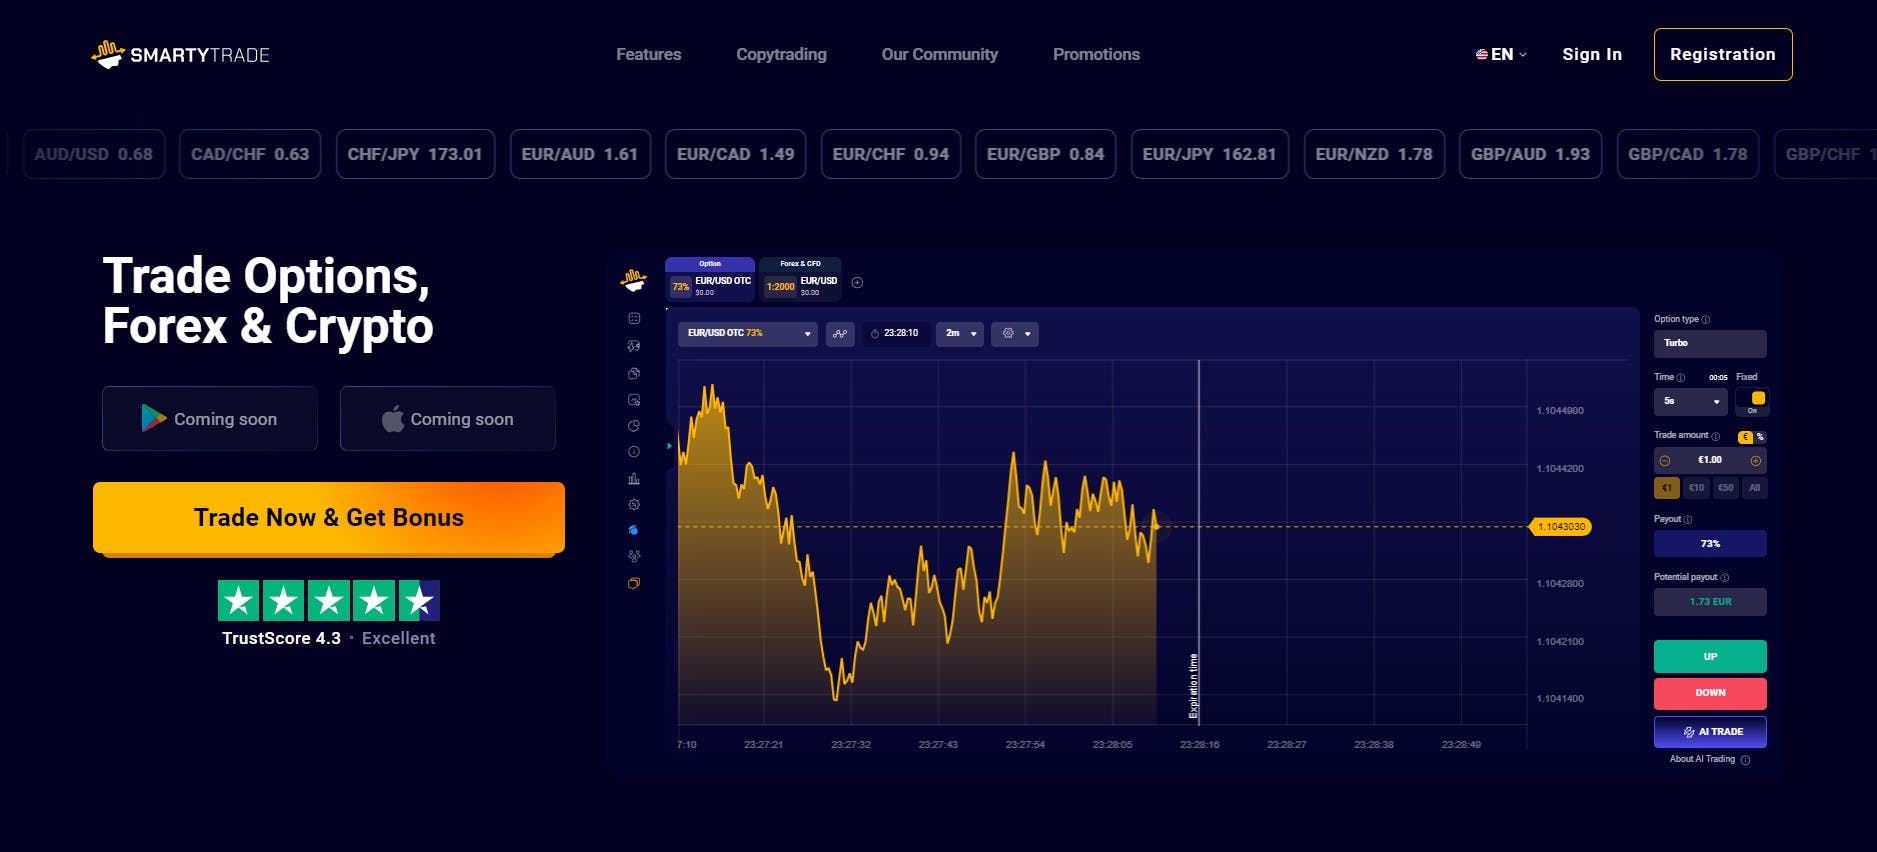Open the 2m timeframe dropdown

(x=959, y=334)
